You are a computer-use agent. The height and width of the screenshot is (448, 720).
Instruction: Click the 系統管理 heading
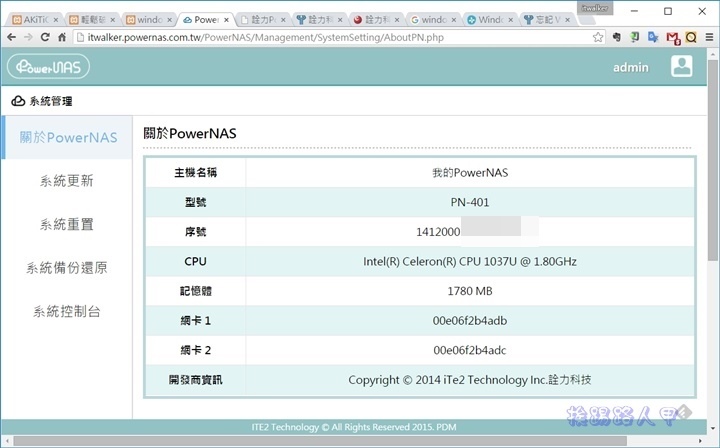click(51, 101)
